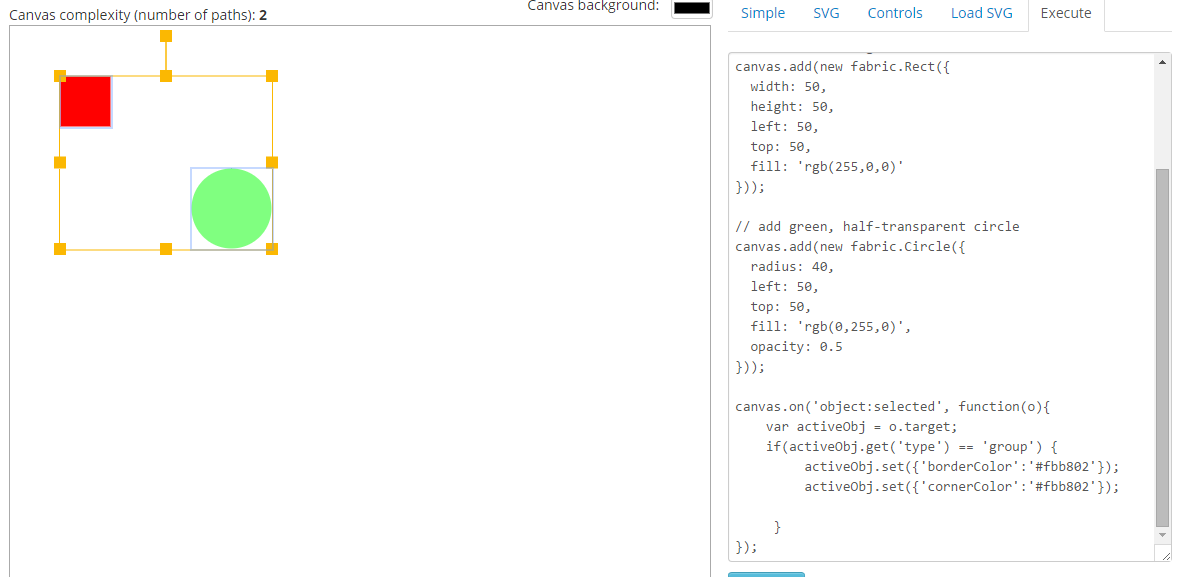The height and width of the screenshot is (577, 1201).
Task: Open the Controls tab
Action: tap(895, 13)
